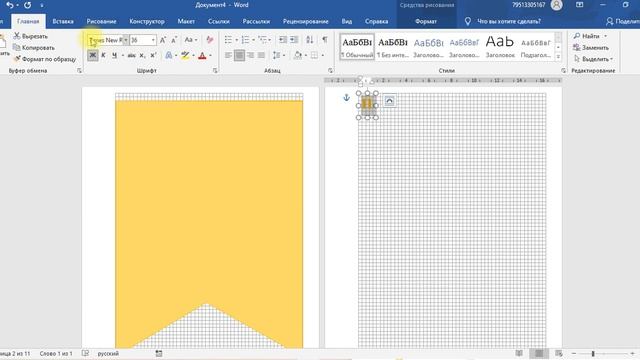Open font size dropdown arrow
Screen dimensions: 640x360
tap(153, 40)
